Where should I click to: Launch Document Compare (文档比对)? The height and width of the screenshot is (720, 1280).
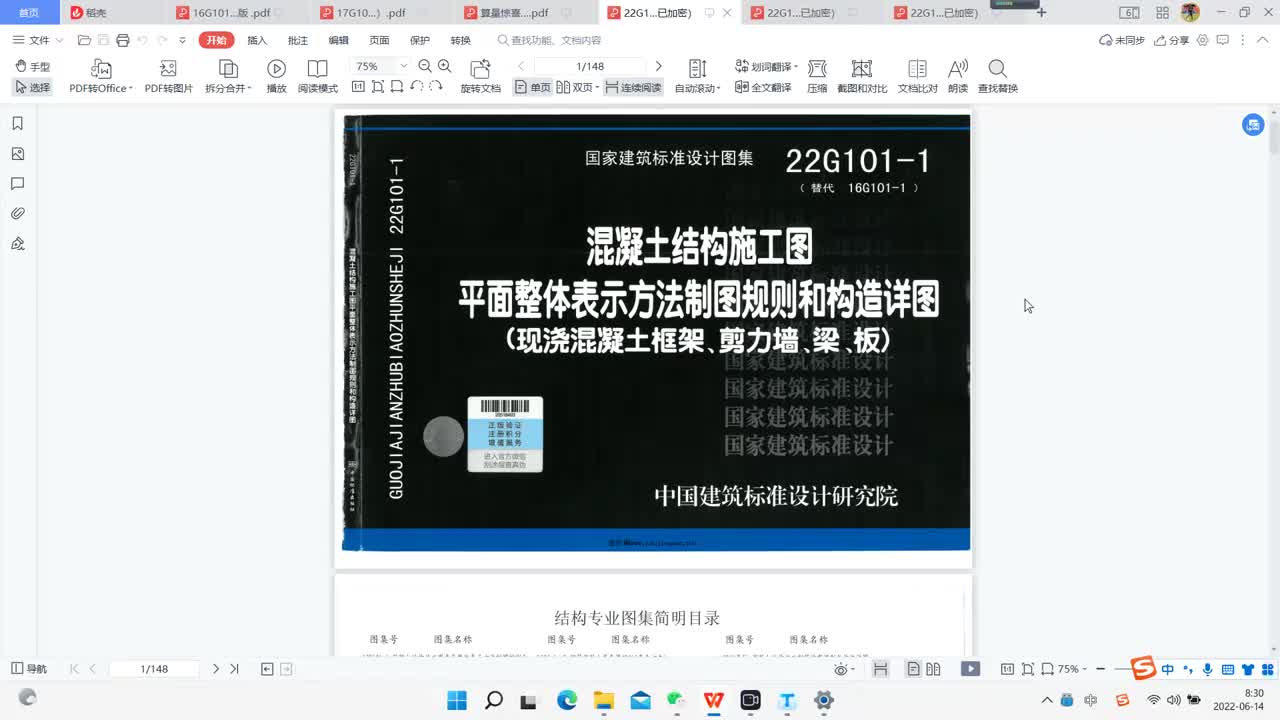click(917, 76)
